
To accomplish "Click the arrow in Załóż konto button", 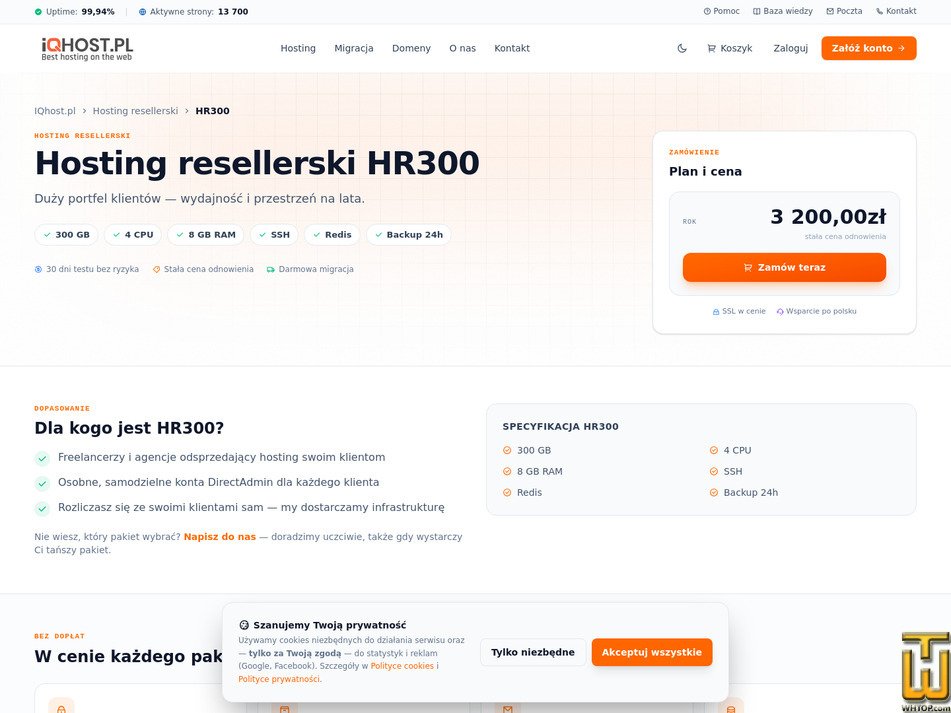I will [x=901, y=49].
